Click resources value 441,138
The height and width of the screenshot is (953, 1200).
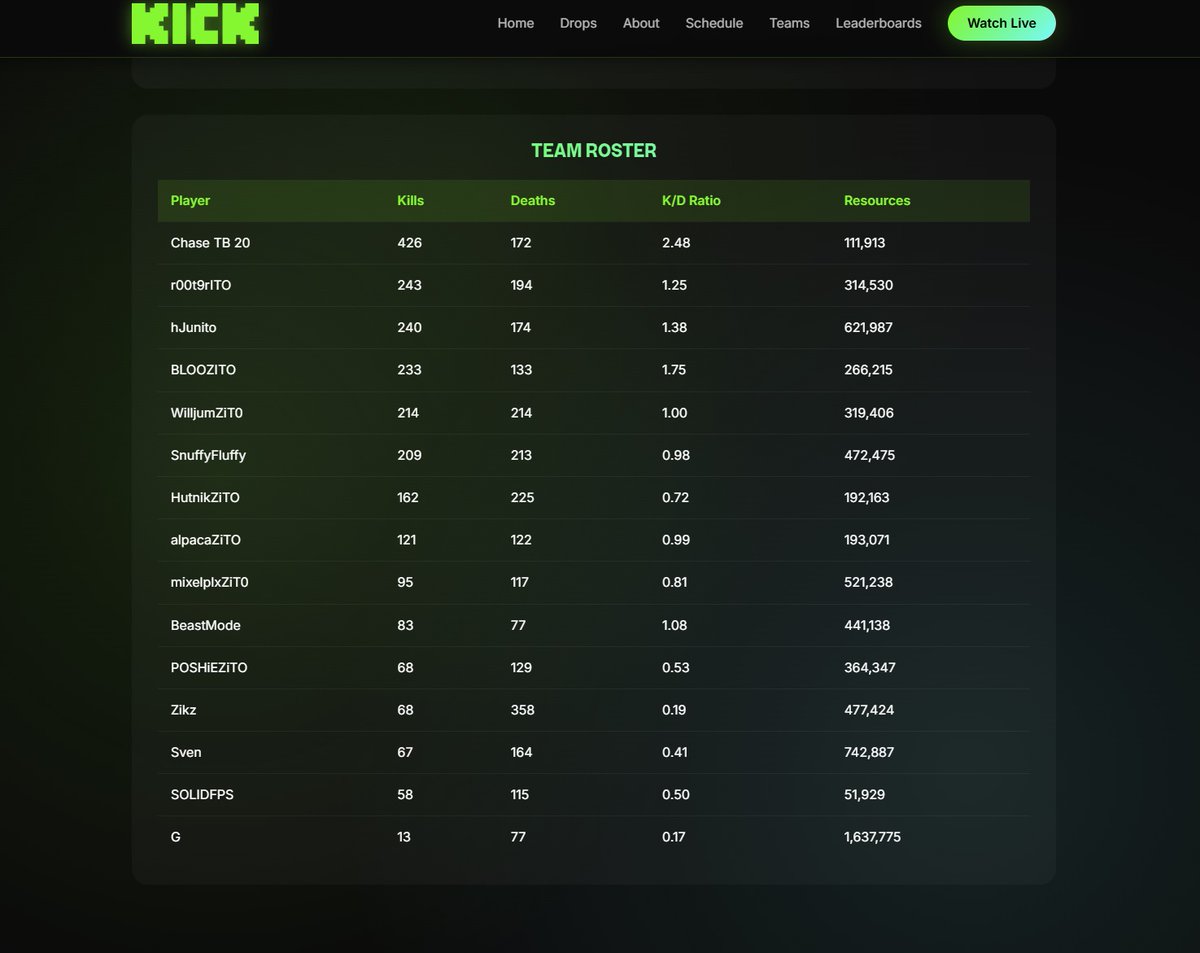coord(867,625)
